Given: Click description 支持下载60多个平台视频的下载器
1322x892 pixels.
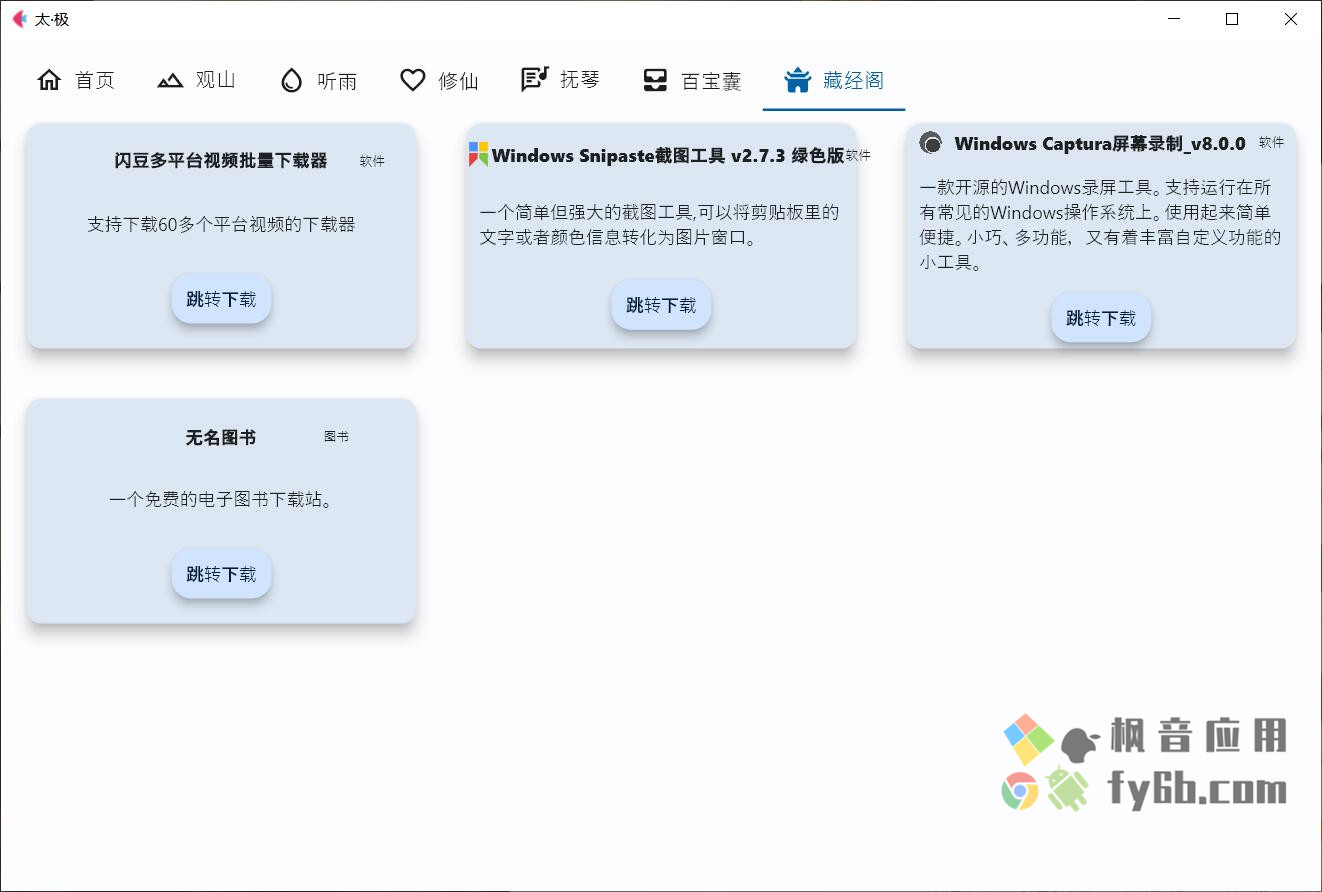Looking at the screenshot, I should [x=221, y=224].
